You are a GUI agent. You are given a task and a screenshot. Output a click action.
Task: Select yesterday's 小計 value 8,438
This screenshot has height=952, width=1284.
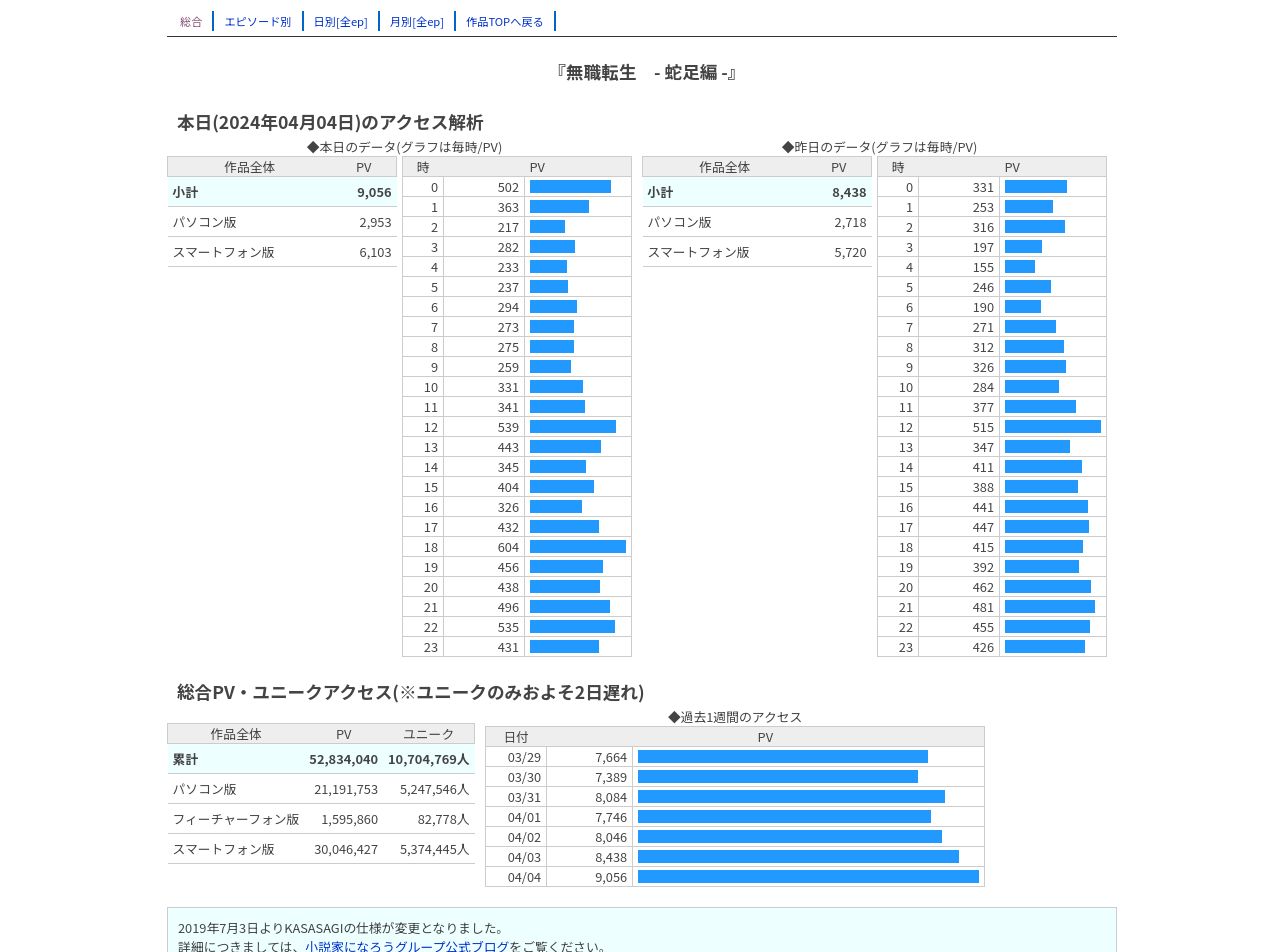849,192
